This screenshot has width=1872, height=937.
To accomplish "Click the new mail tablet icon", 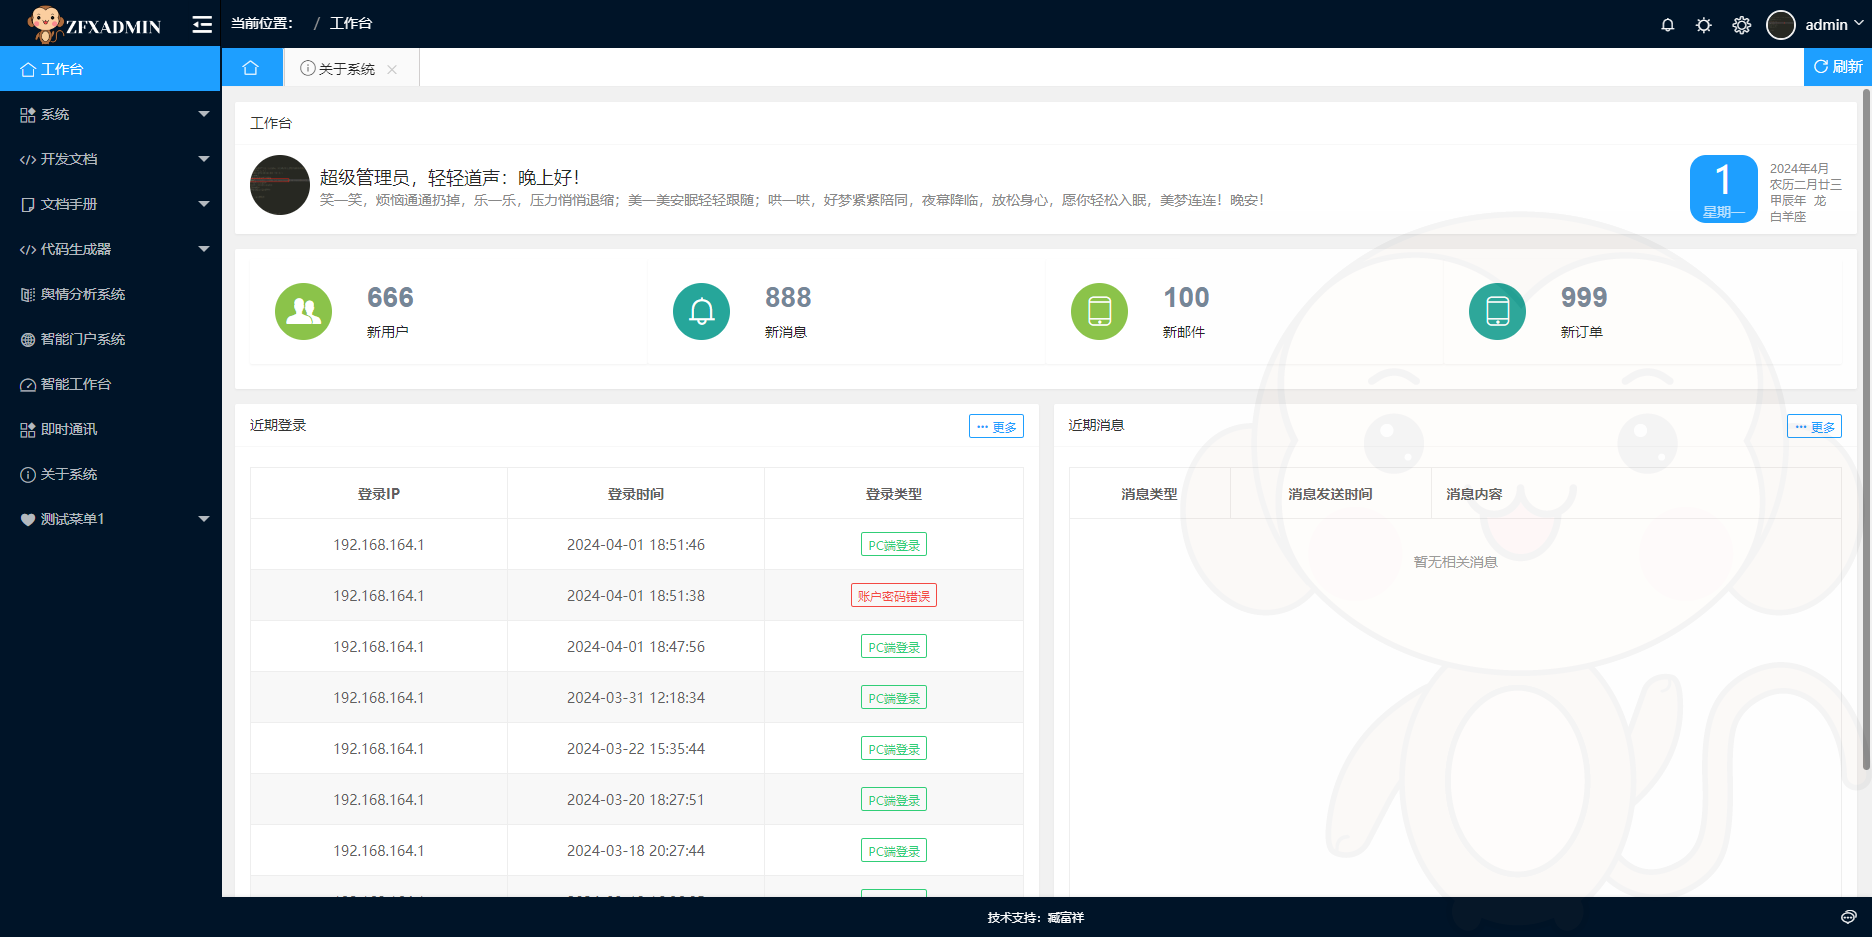I will pyautogui.click(x=1099, y=312).
